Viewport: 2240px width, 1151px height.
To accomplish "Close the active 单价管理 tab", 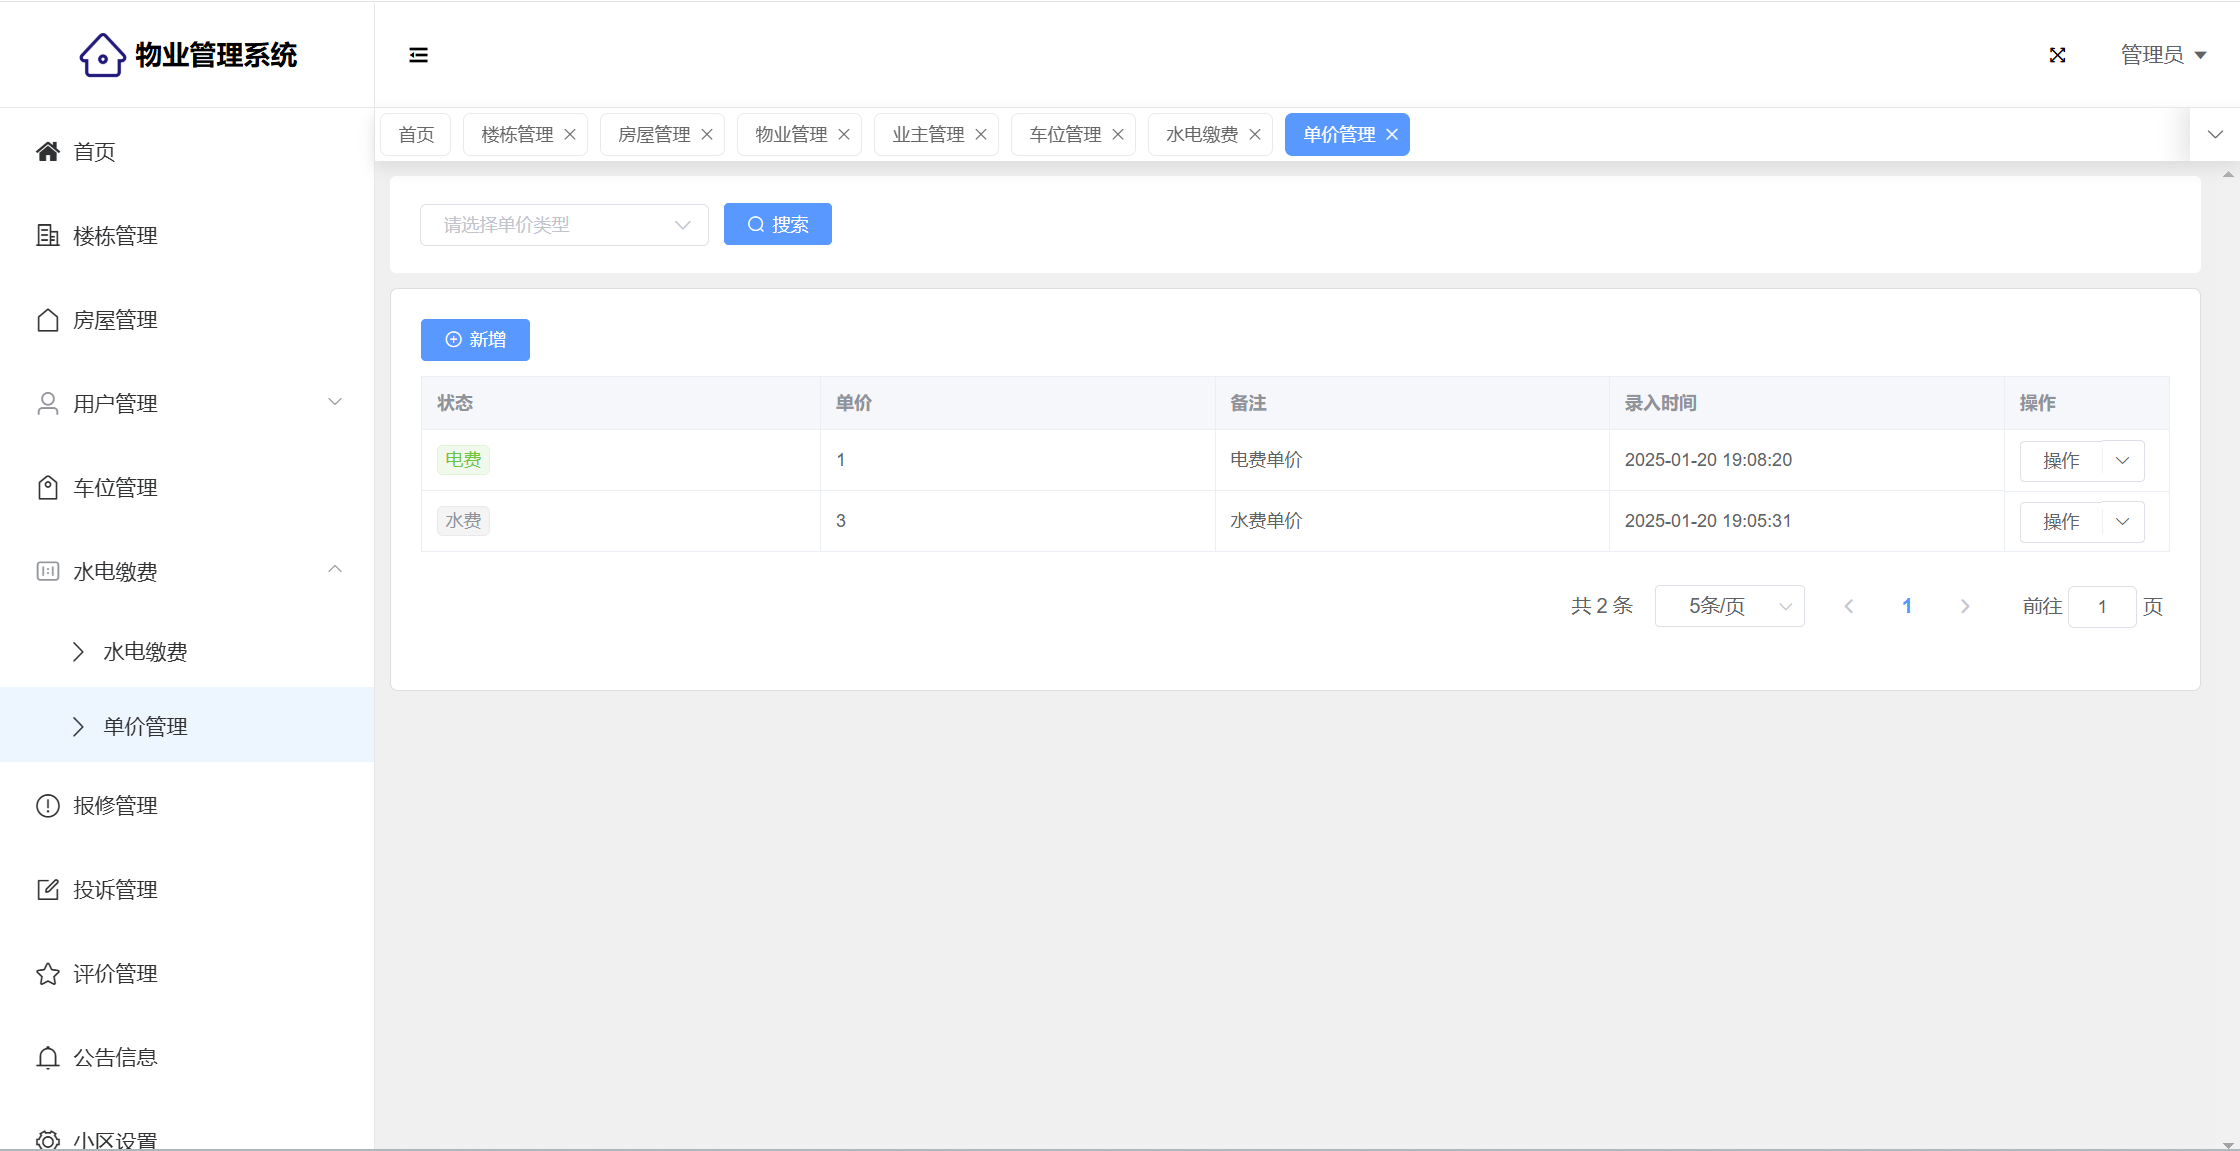I will click(x=1392, y=135).
